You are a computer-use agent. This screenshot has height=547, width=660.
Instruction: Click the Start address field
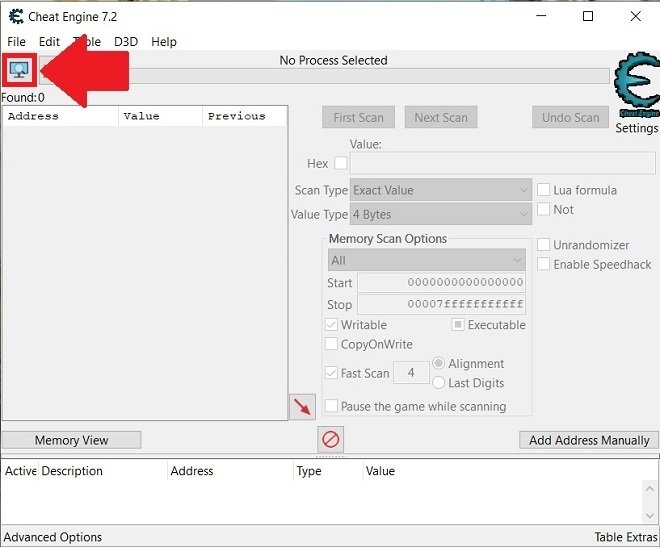[441, 282]
